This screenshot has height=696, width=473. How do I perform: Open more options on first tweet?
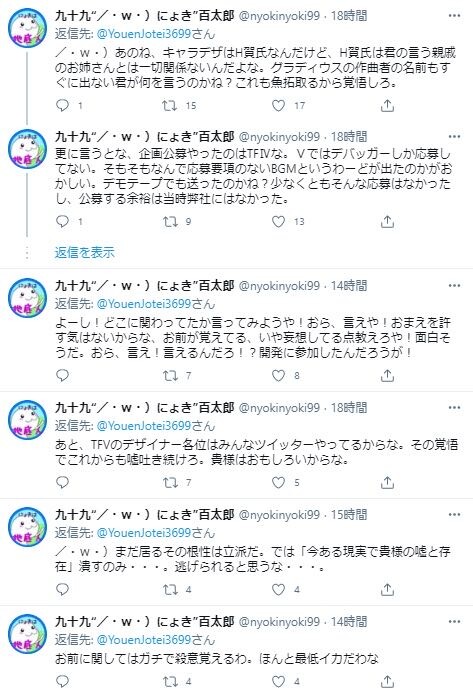[454, 16]
